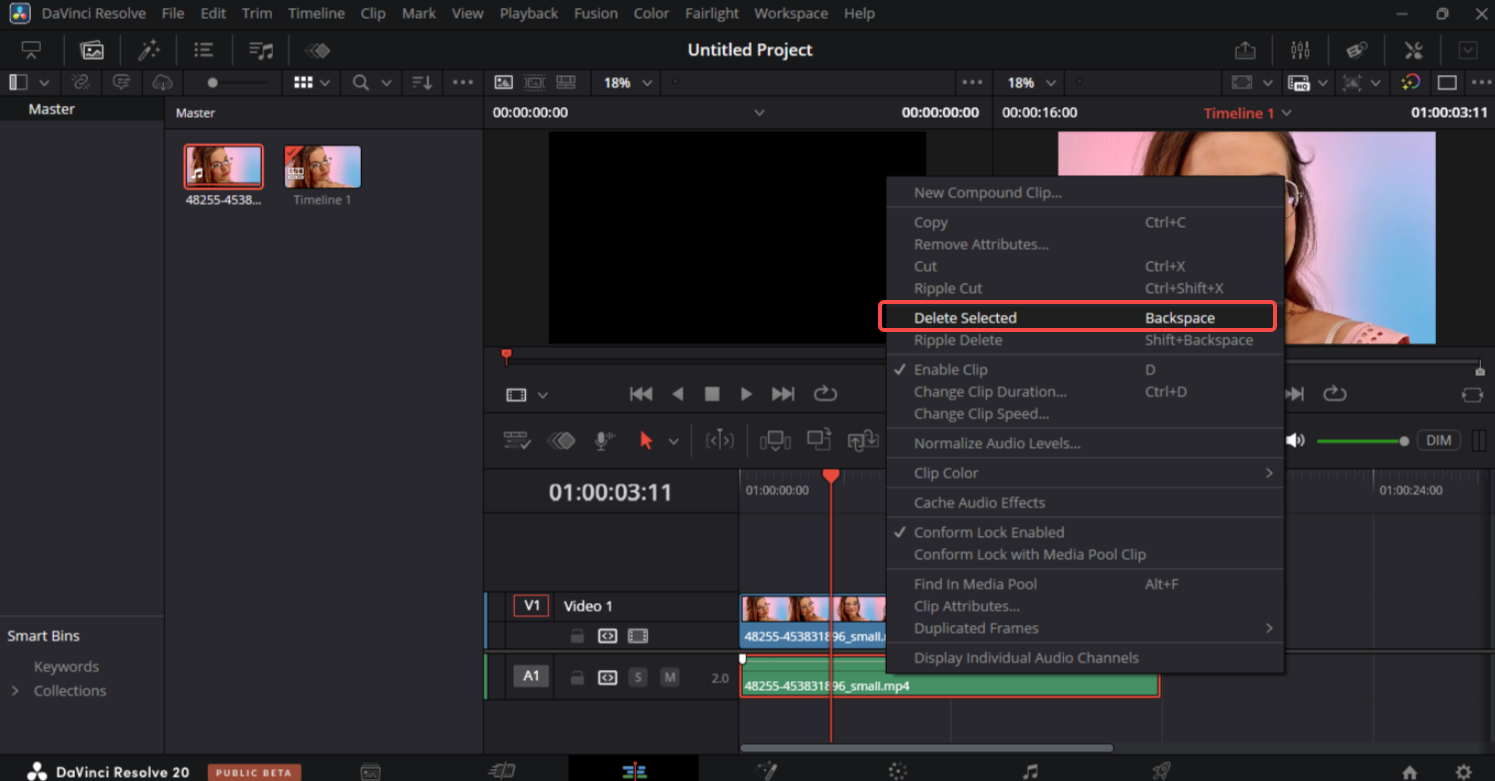Open the Fusion menu
This screenshot has height=781, width=1495.
596,14
